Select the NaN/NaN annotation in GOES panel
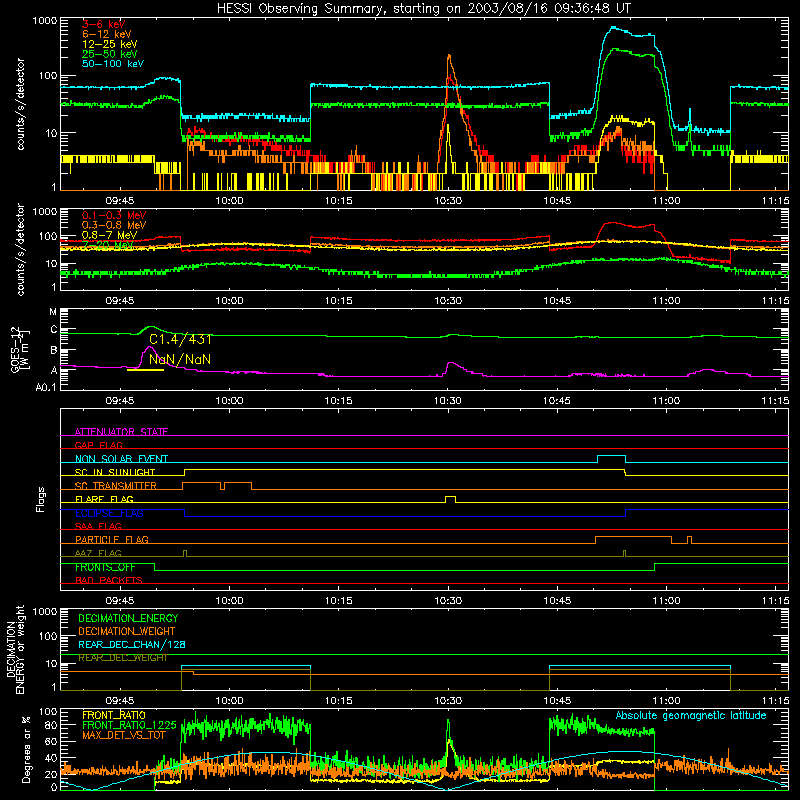The image size is (800, 800). tap(180, 359)
